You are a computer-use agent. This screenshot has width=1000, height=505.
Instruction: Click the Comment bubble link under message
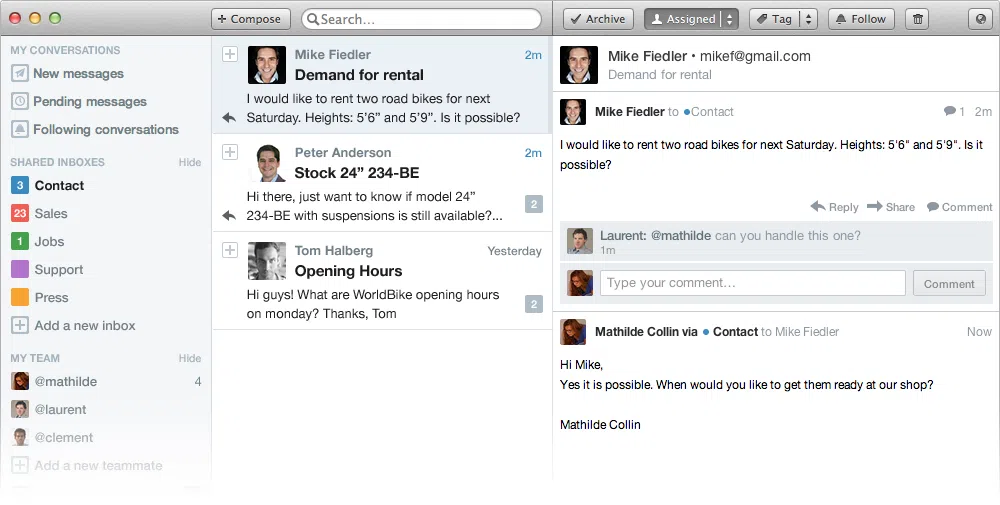(x=959, y=207)
